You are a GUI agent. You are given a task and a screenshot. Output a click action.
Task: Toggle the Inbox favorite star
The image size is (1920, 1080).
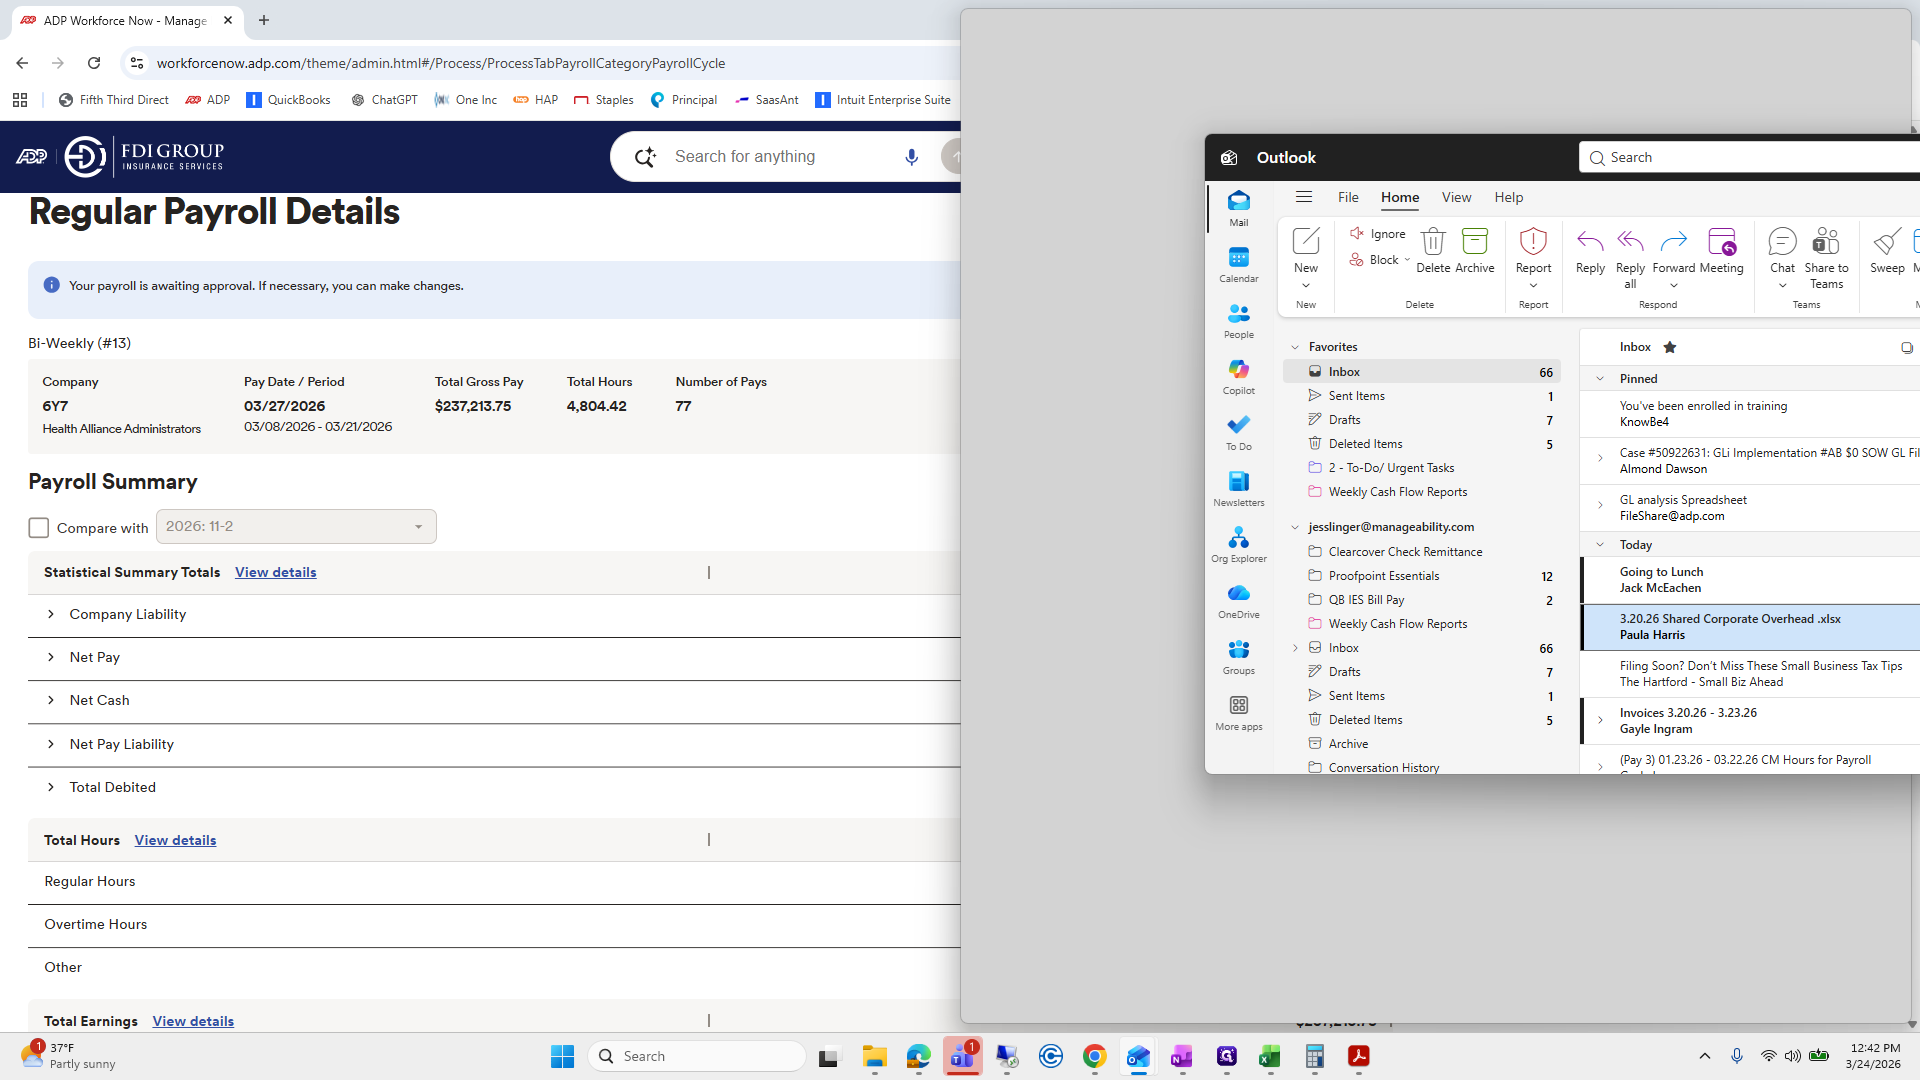pos(1669,347)
